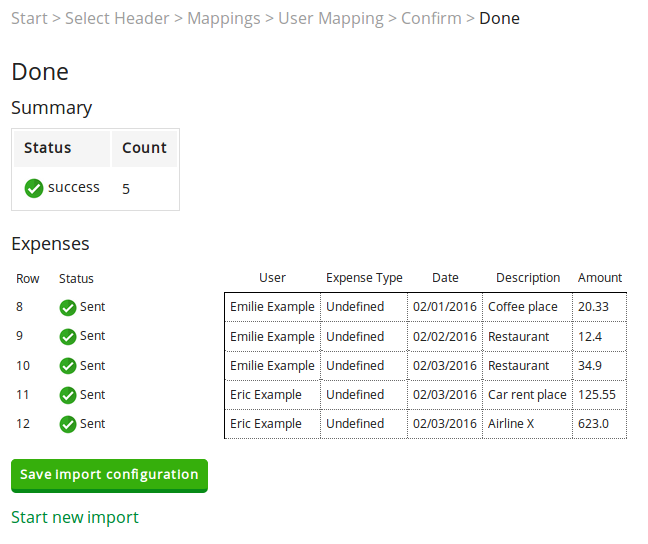The image size is (648, 544).
Task: Click the Sent checkmark icon for row 8
Action: (68, 308)
